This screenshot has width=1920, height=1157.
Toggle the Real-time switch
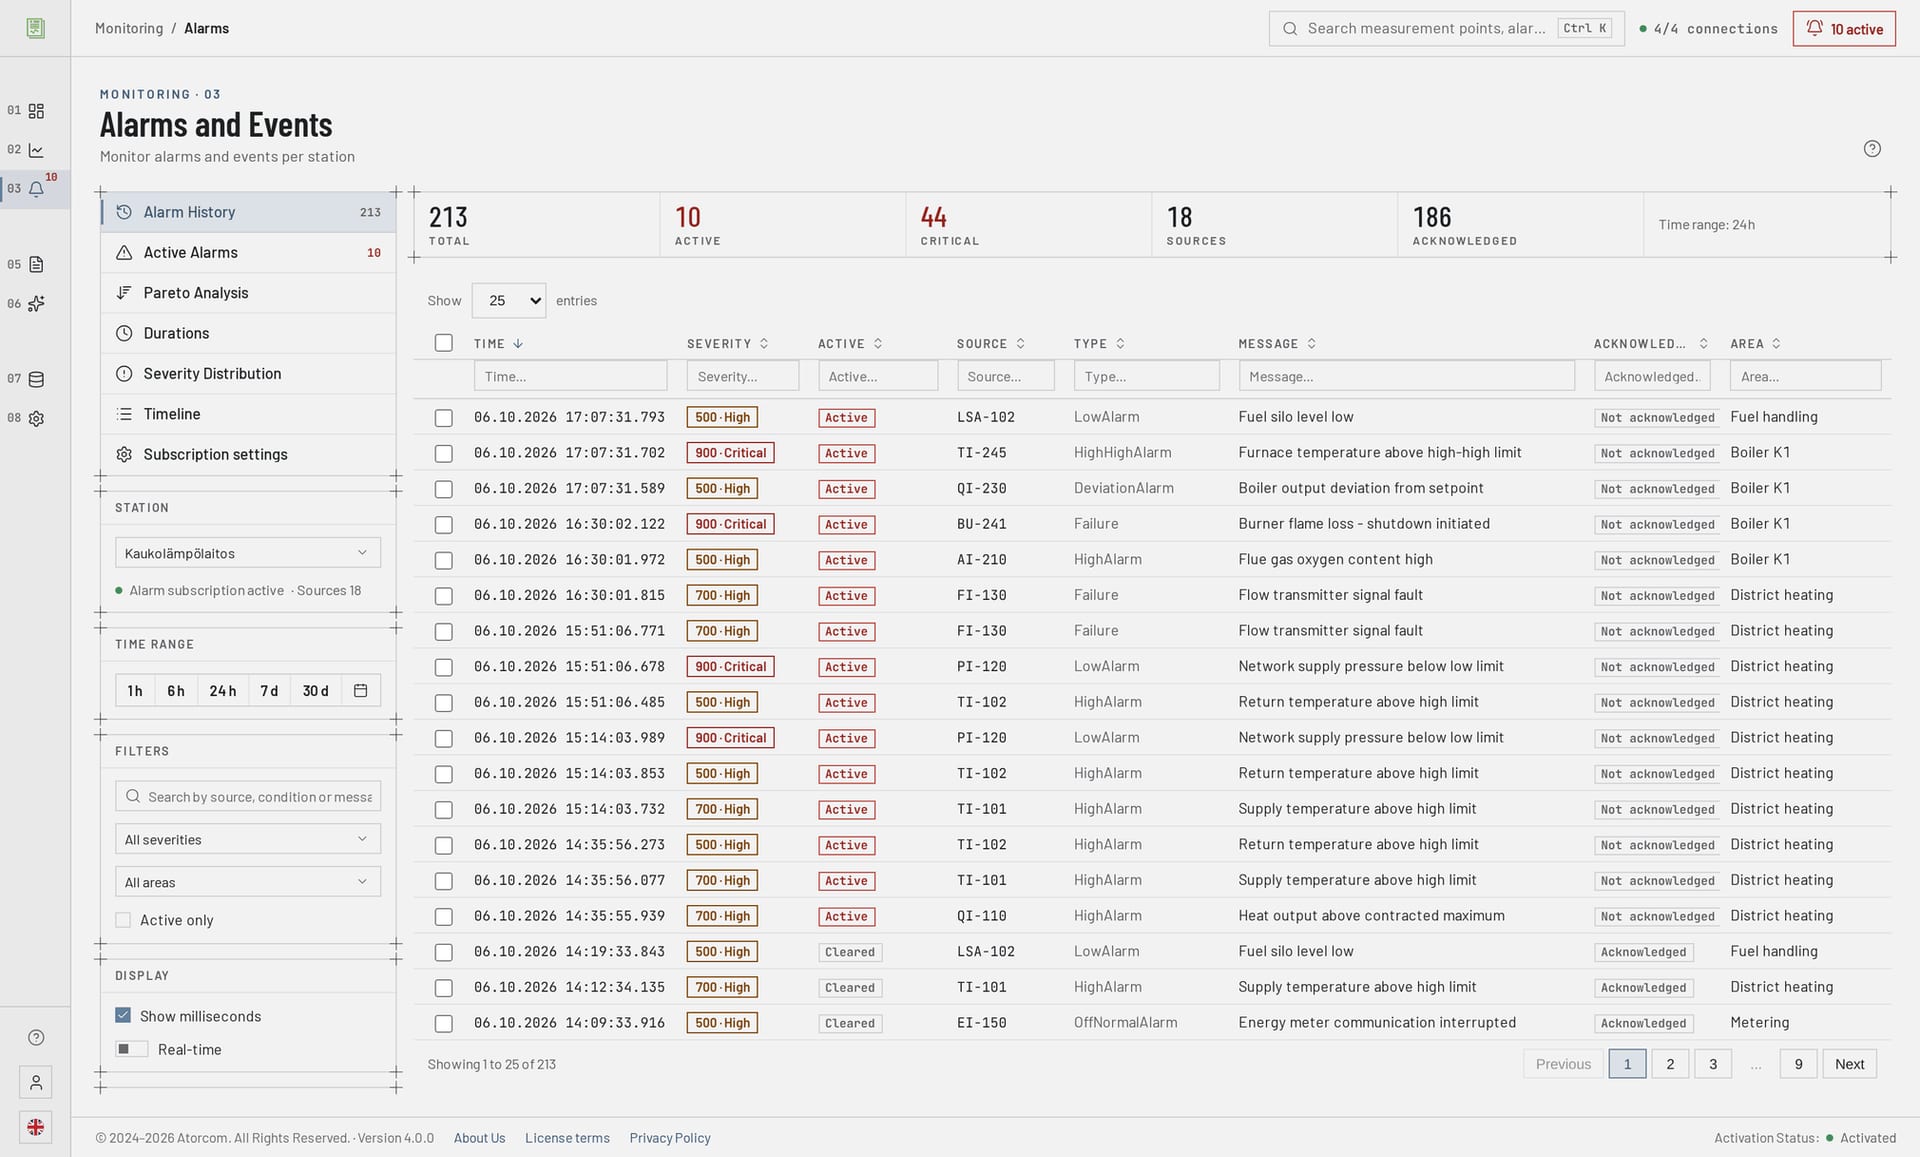(132, 1049)
